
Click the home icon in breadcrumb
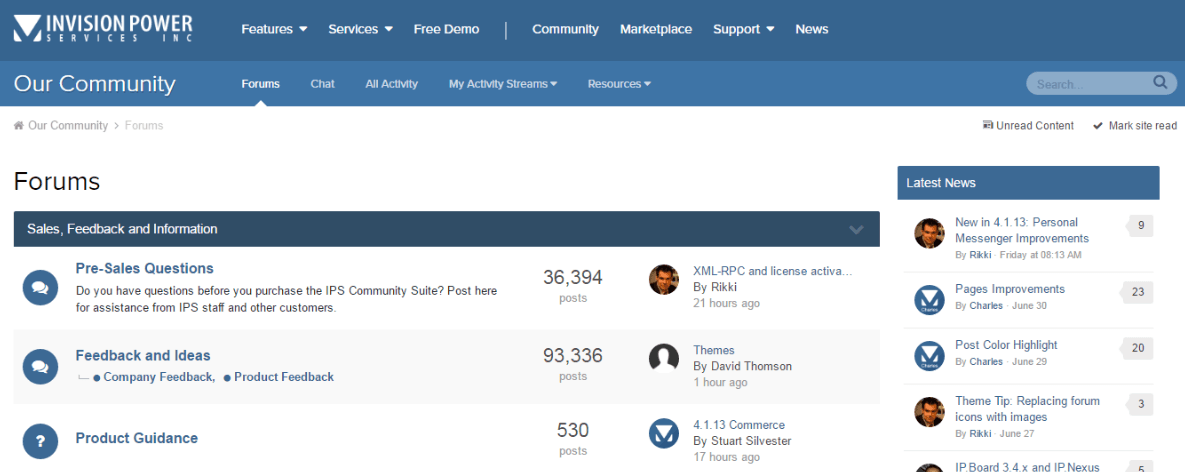coord(19,125)
